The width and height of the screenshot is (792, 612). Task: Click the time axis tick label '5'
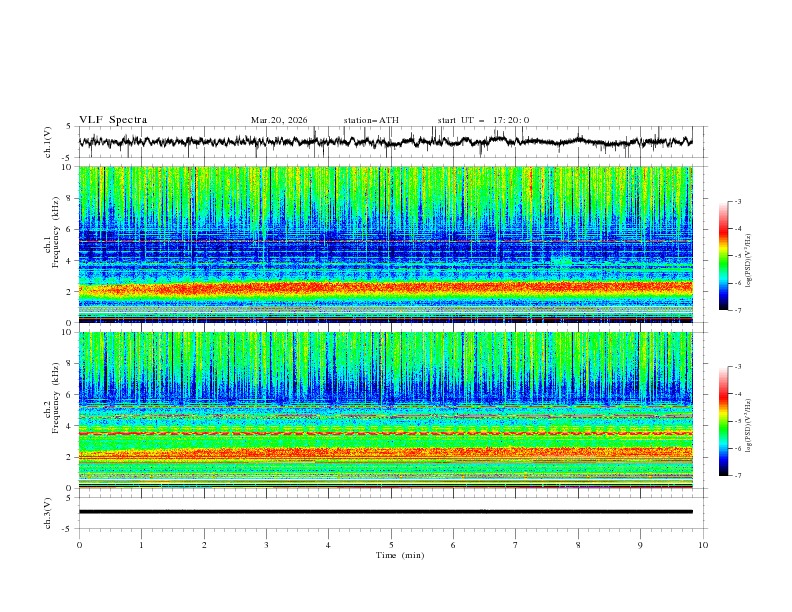[x=391, y=545]
